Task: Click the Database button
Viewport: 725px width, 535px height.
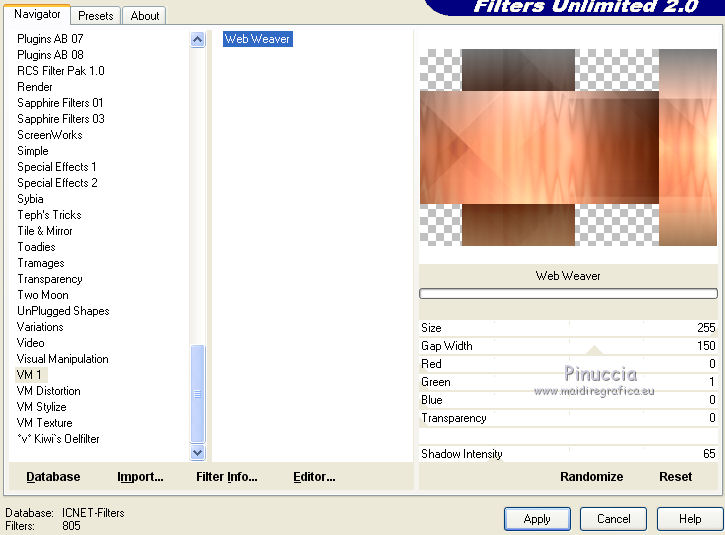Action: [x=53, y=477]
